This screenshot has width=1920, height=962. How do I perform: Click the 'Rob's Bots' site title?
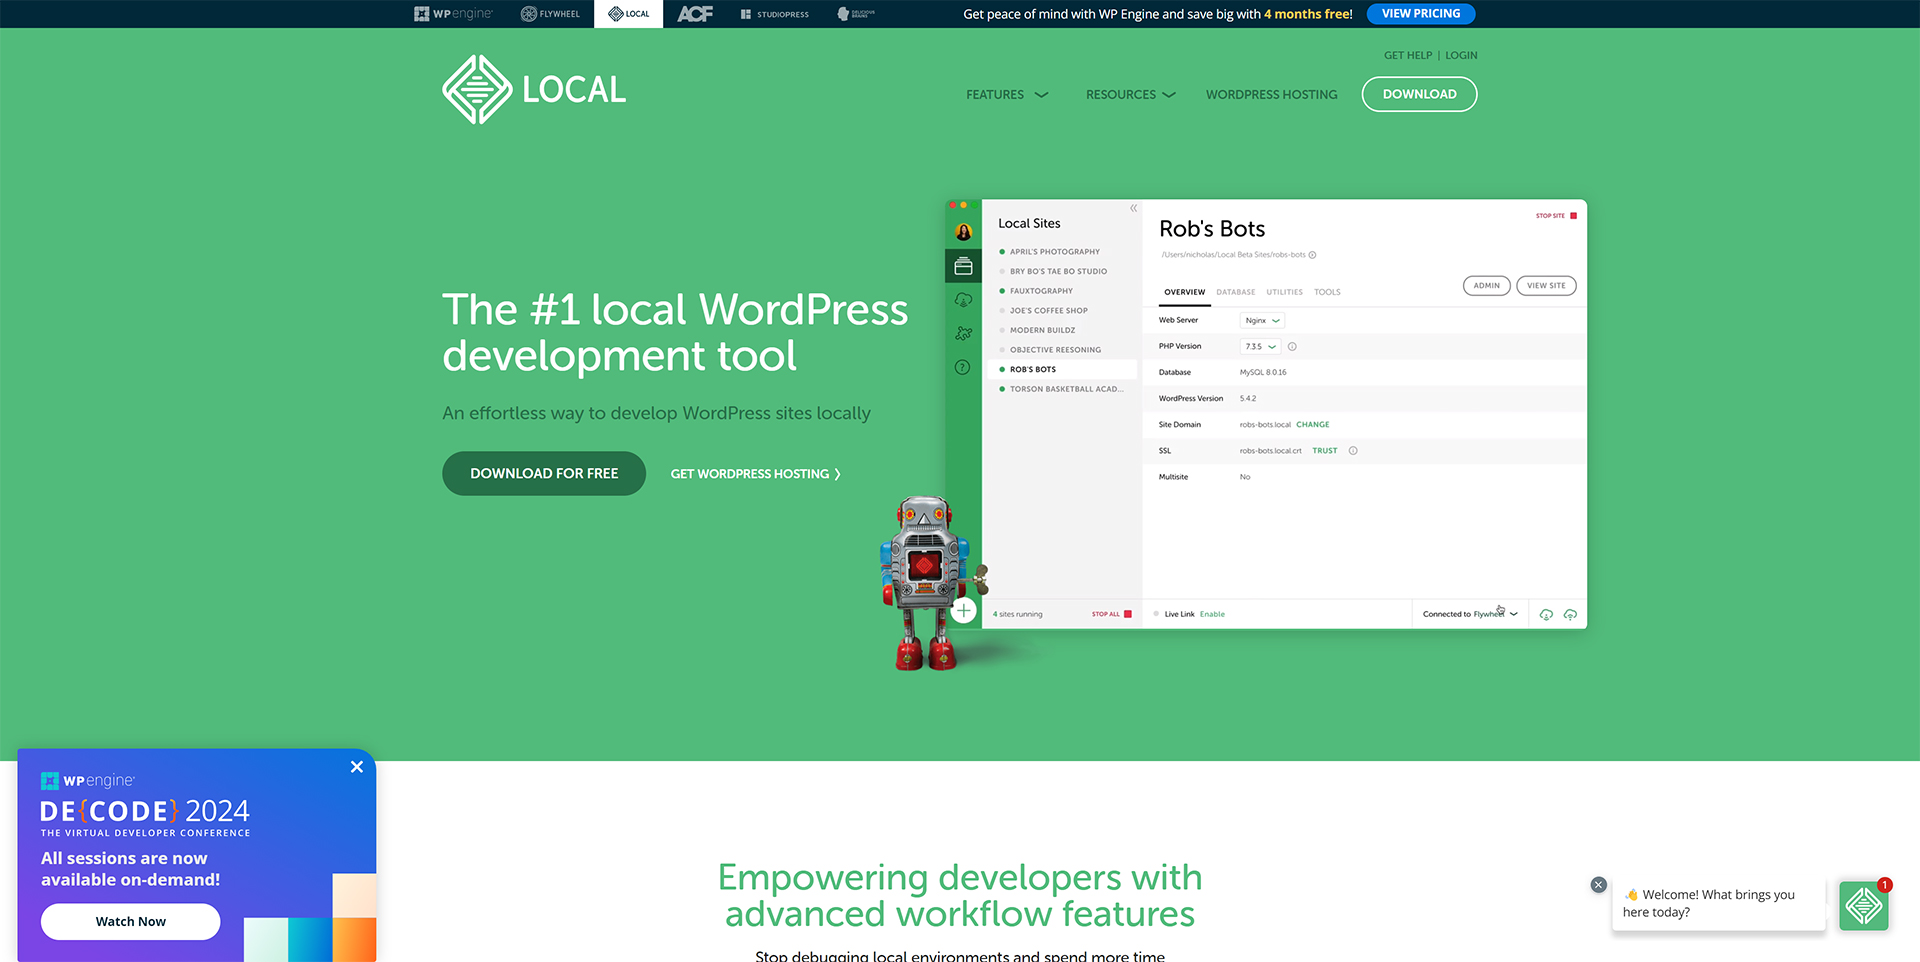click(1212, 229)
